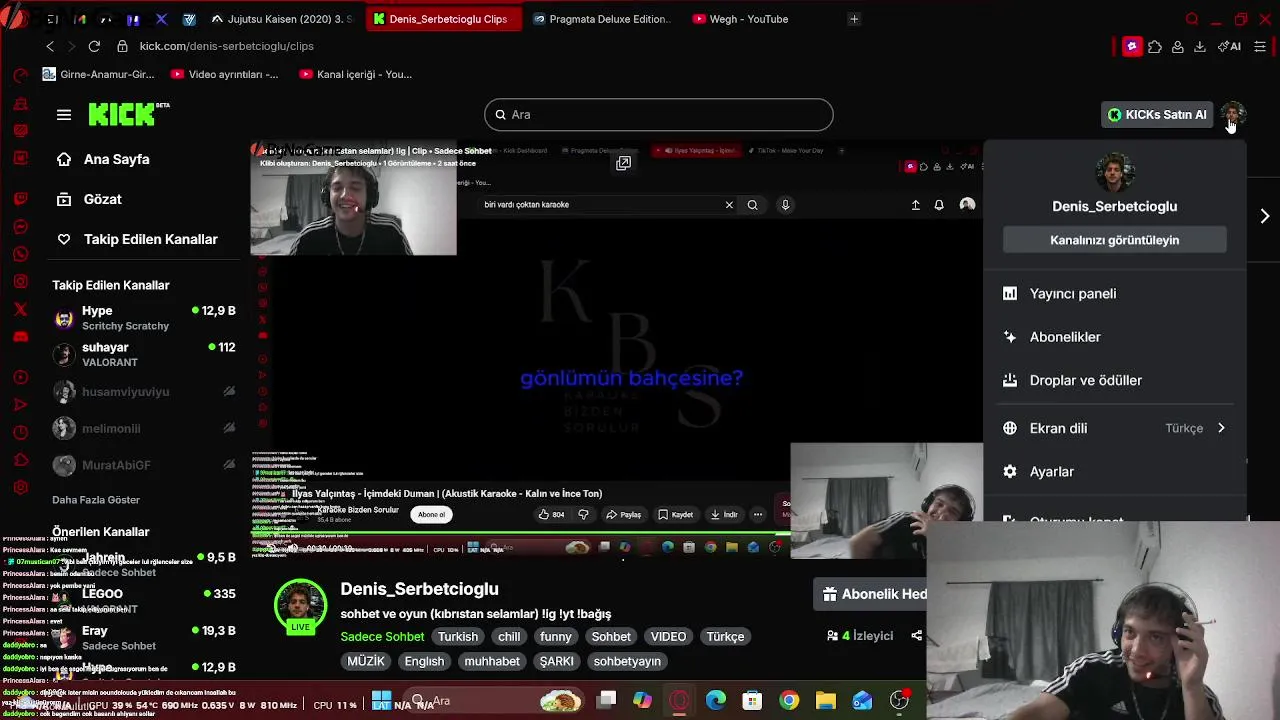Click the Turkish tag
1280x720 pixels.
point(458,636)
